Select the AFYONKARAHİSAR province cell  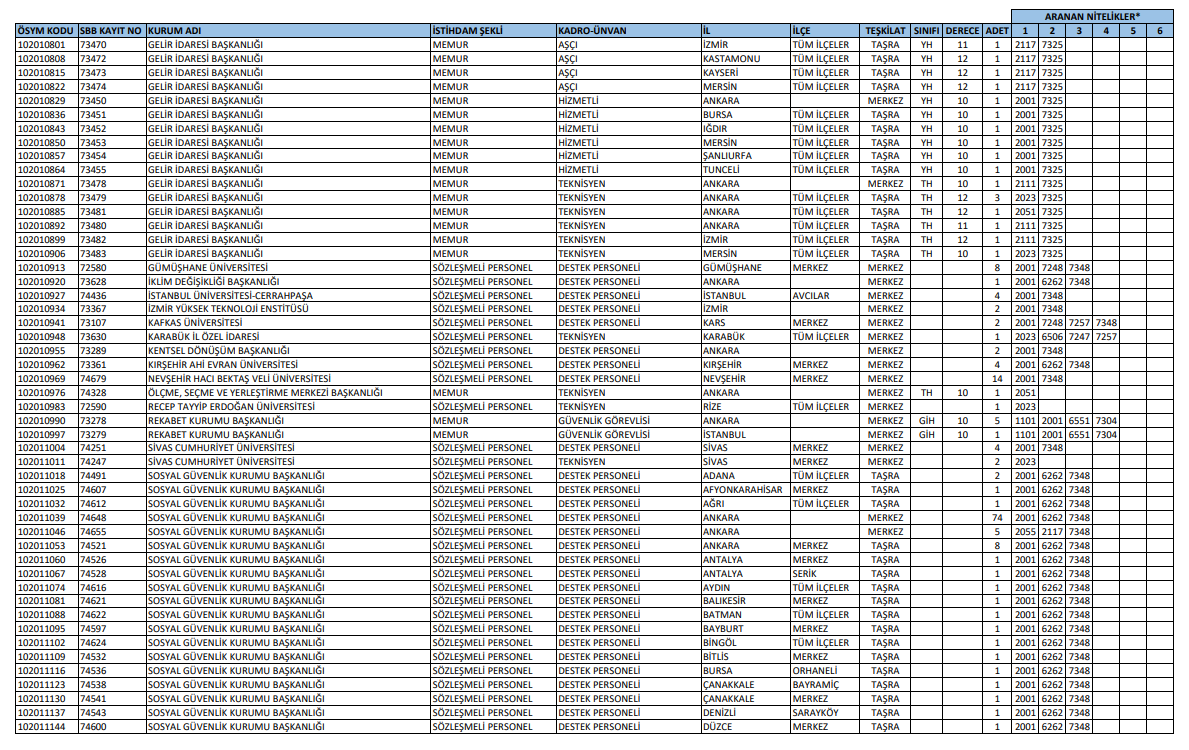[x=744, y=490]
